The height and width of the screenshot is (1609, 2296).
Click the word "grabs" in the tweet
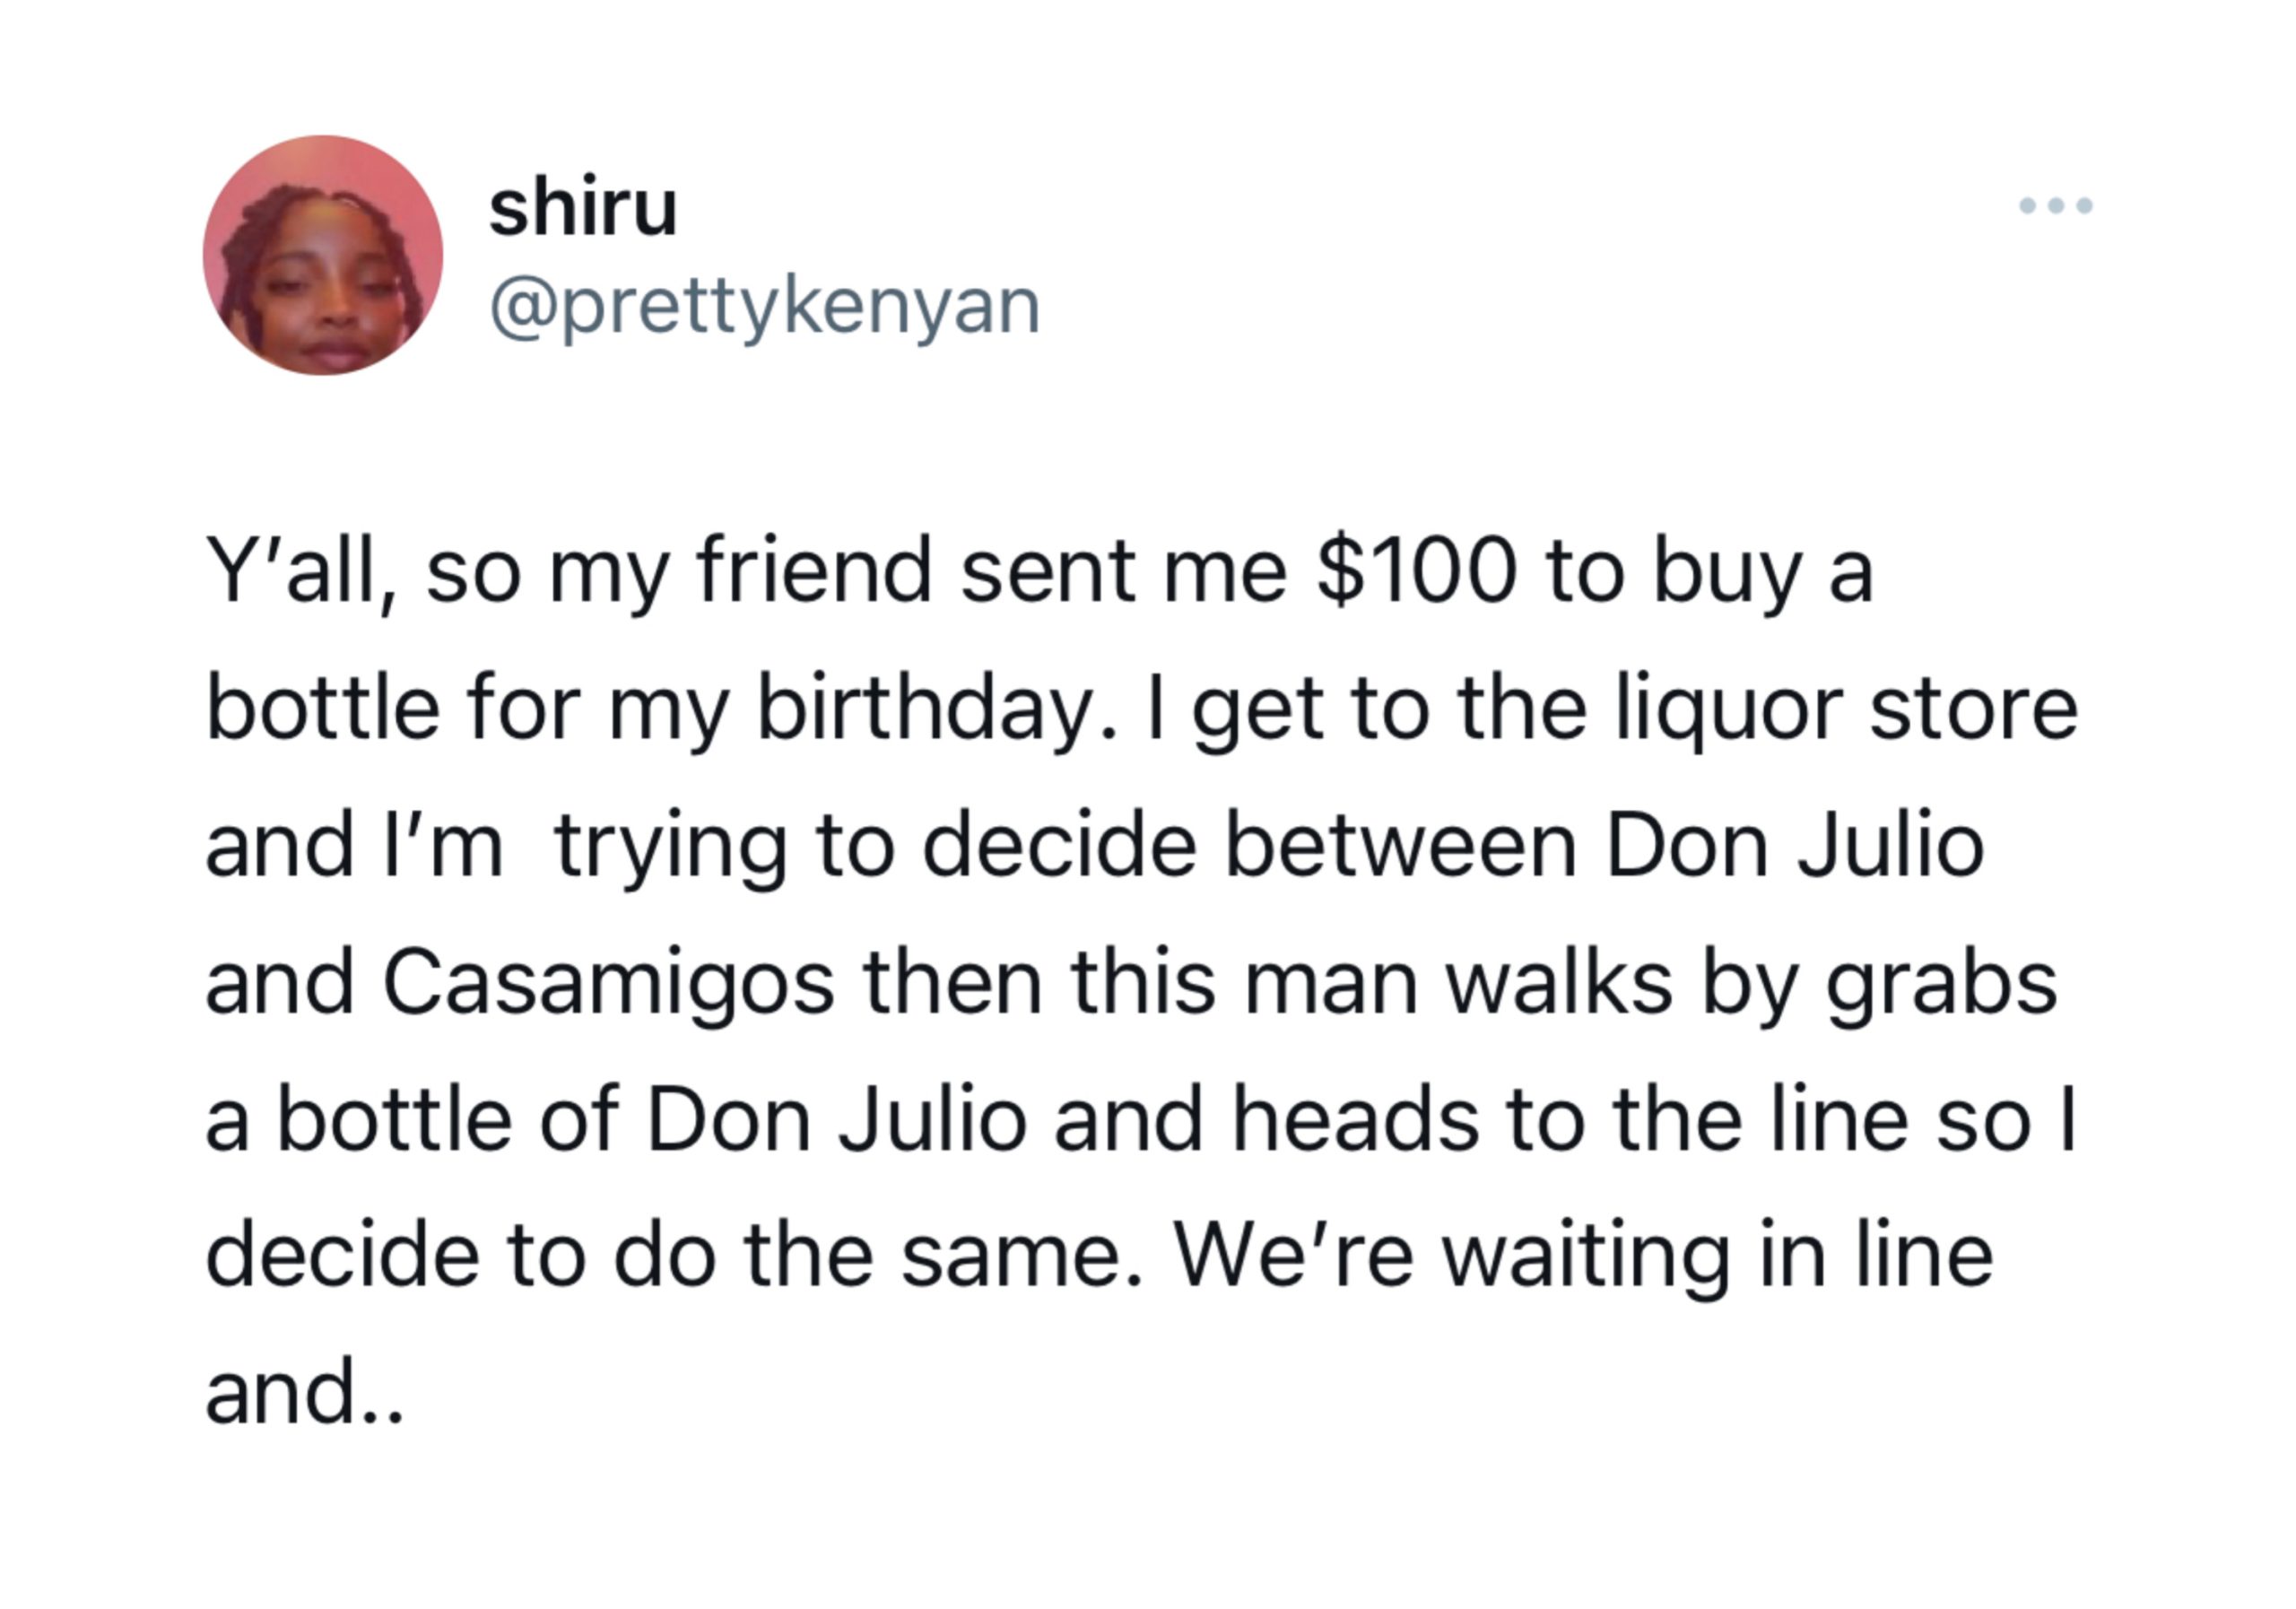point(1942,984)
